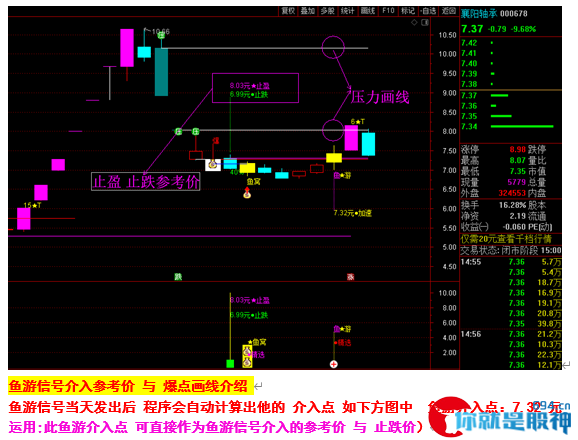Click the money bag icon on the white candle
Screen dimensions: 578x440
pyautogui.click(x=212, y=165)
